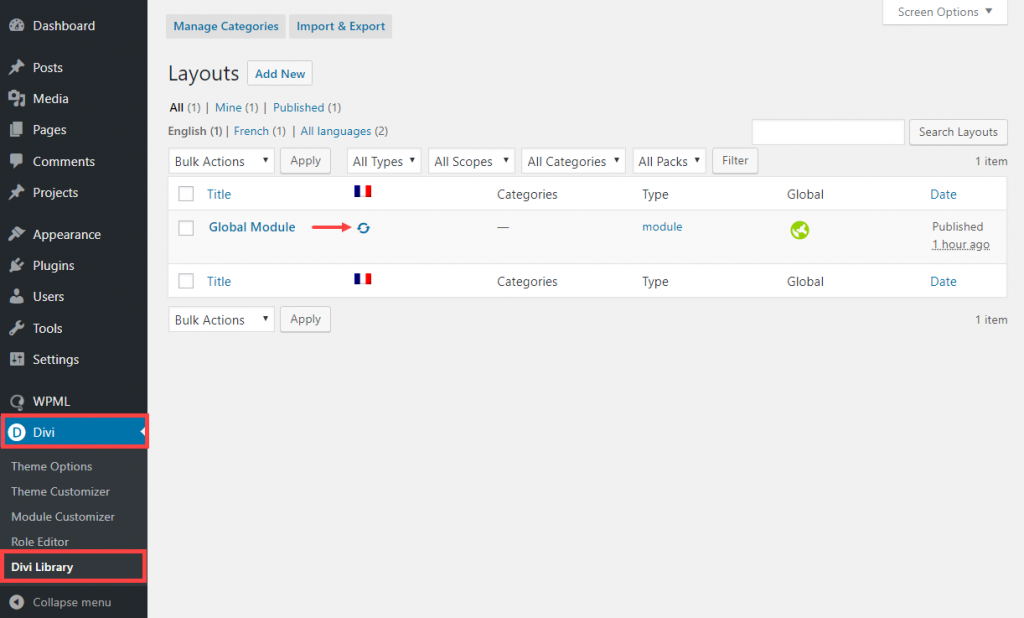Open Role Editor under Divi
Viewport: 1024px width, 618px height.
point(40,542)
